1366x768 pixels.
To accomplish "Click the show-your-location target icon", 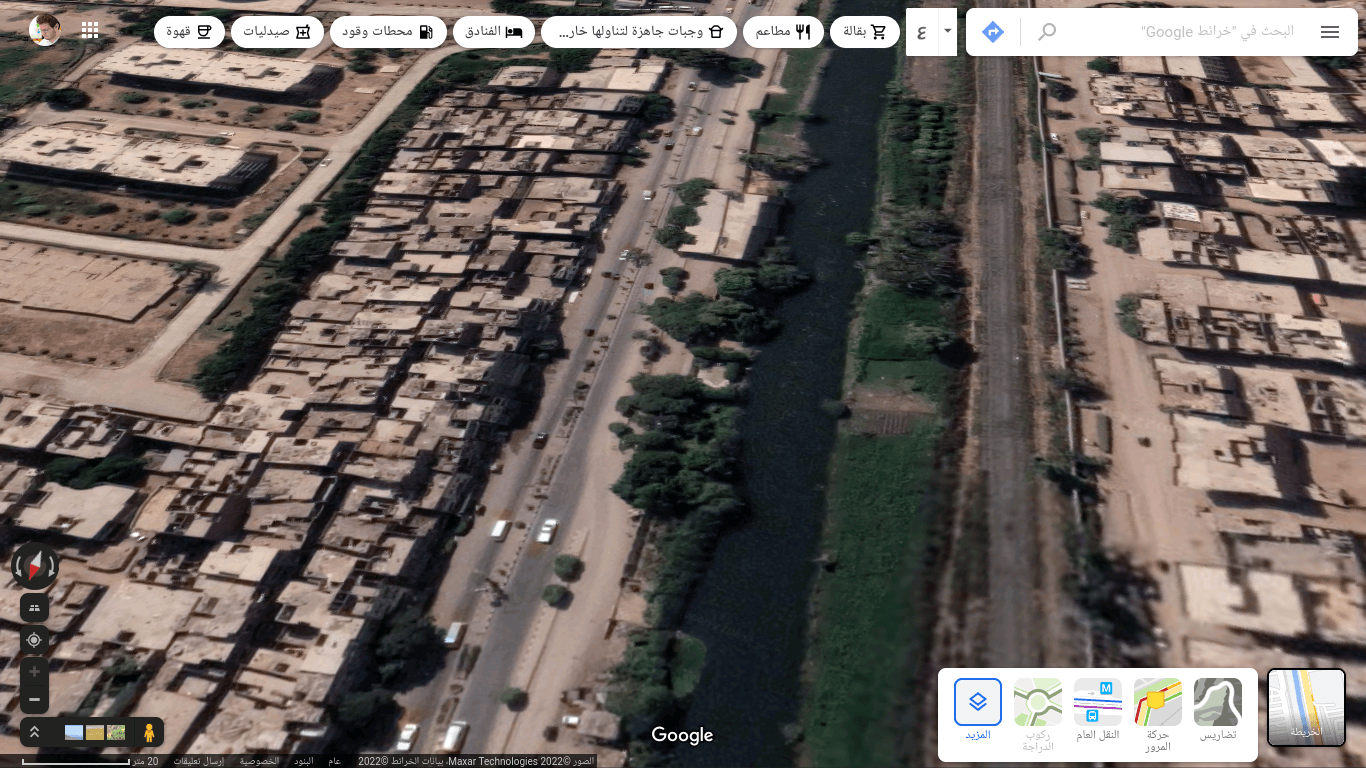I will 34,640.
